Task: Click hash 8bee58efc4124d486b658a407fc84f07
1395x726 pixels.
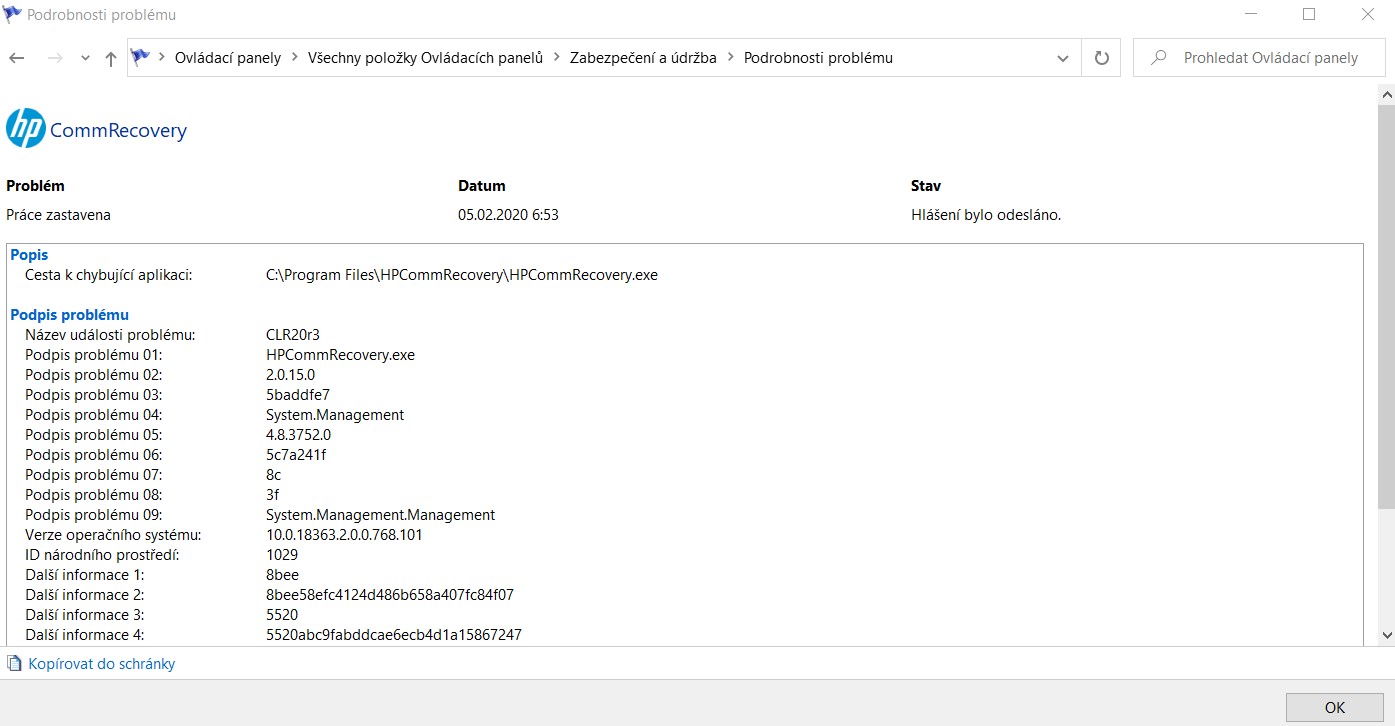Action: tap(390, 595)
